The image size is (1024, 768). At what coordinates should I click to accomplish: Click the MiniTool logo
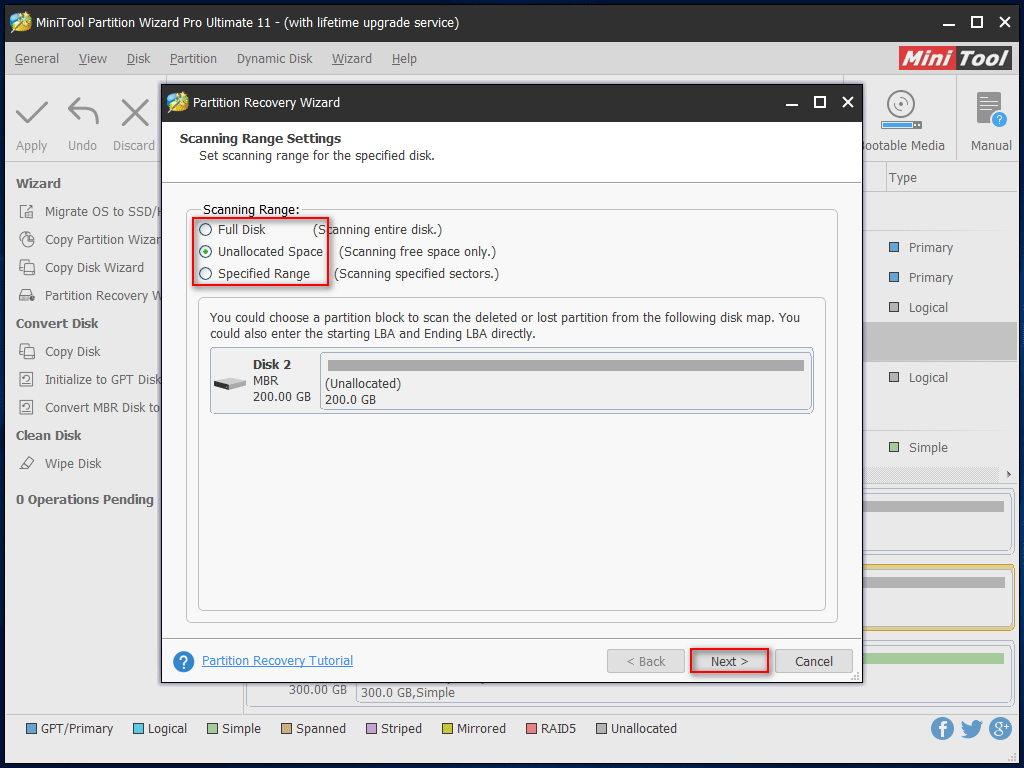point(955,58)
